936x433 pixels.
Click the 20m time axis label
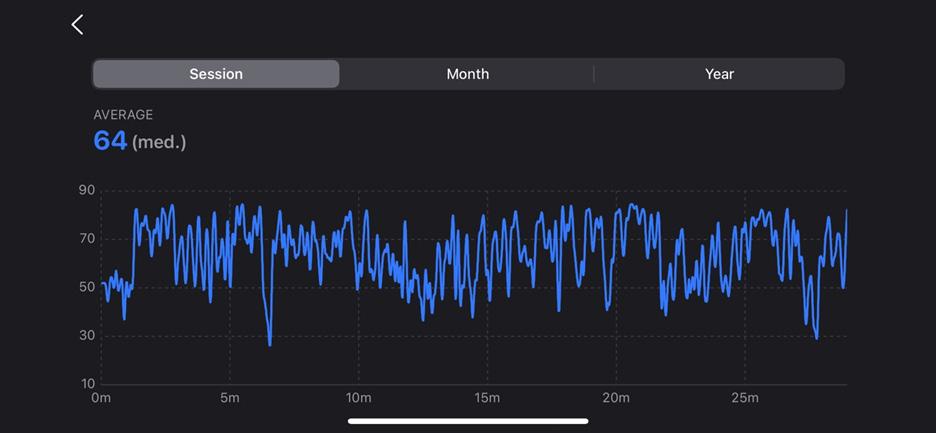(616, 398)
